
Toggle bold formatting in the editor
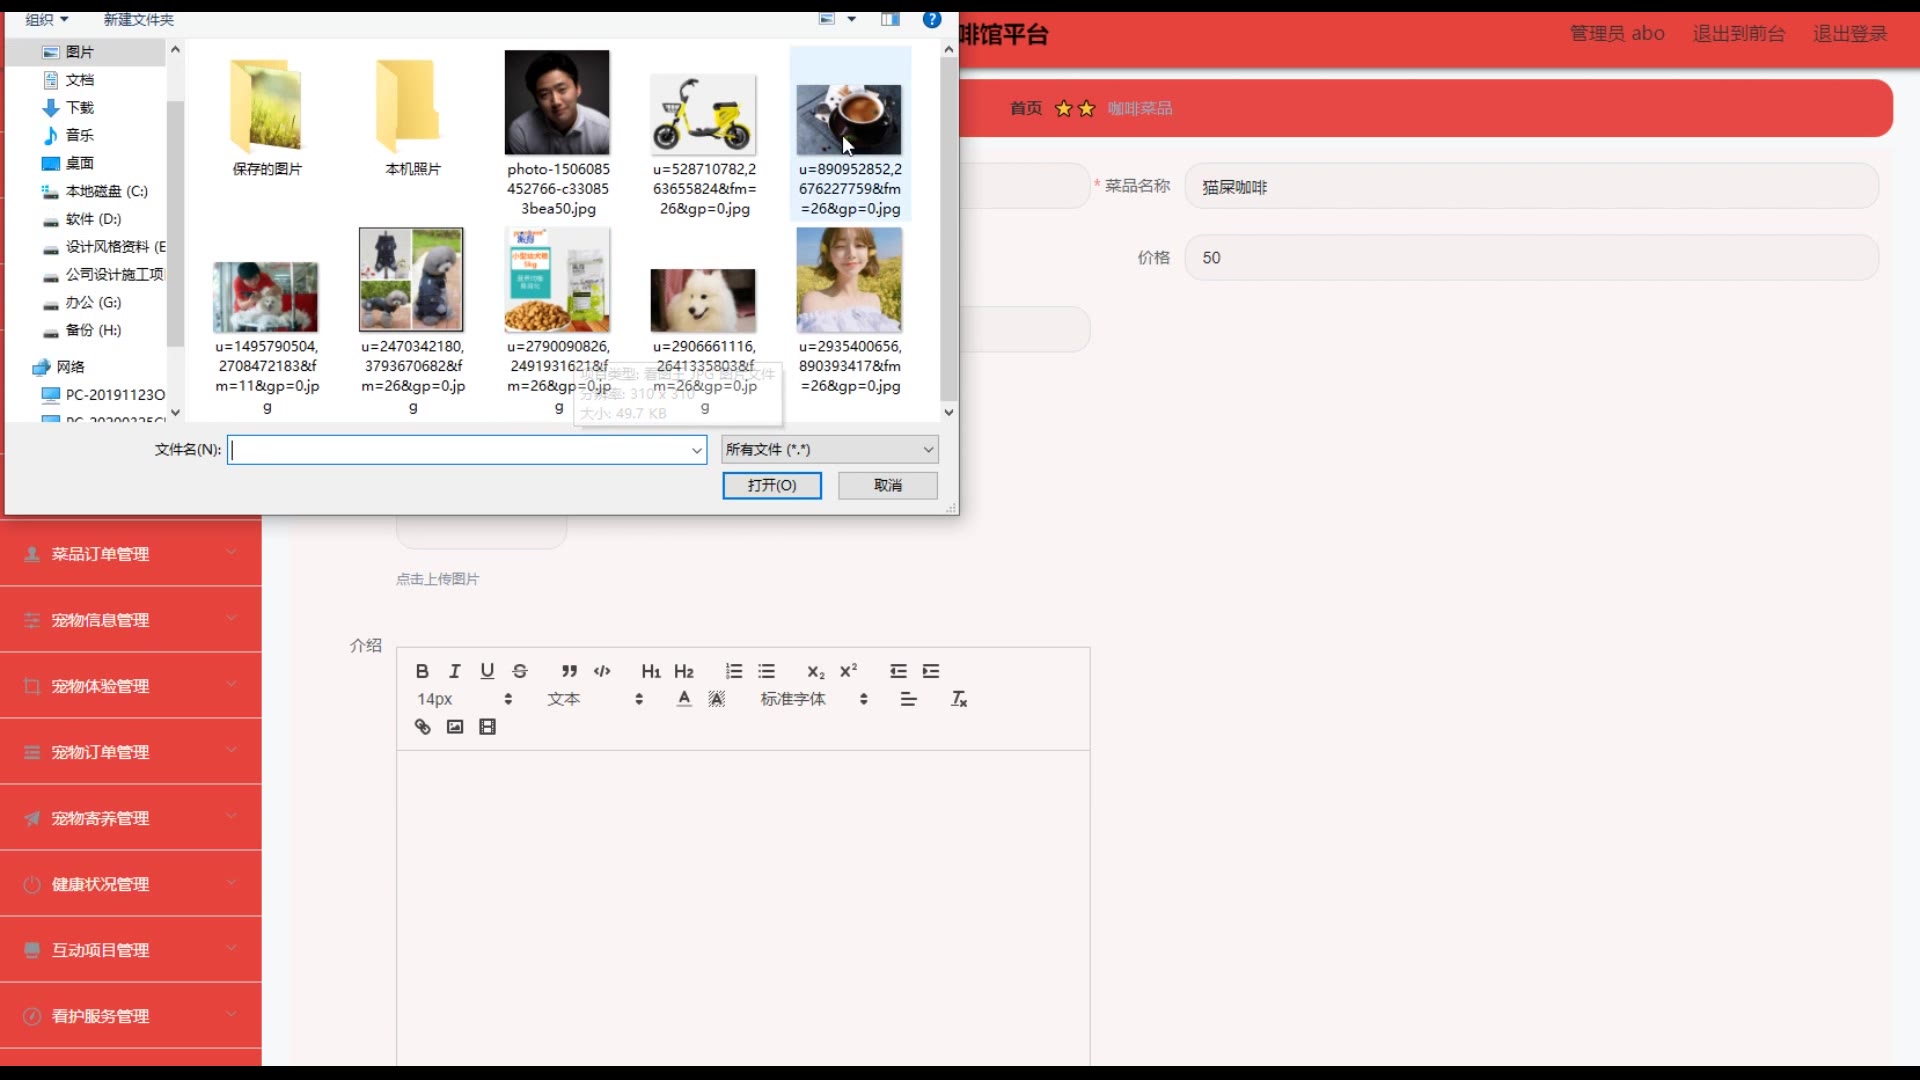pos(422,671)
